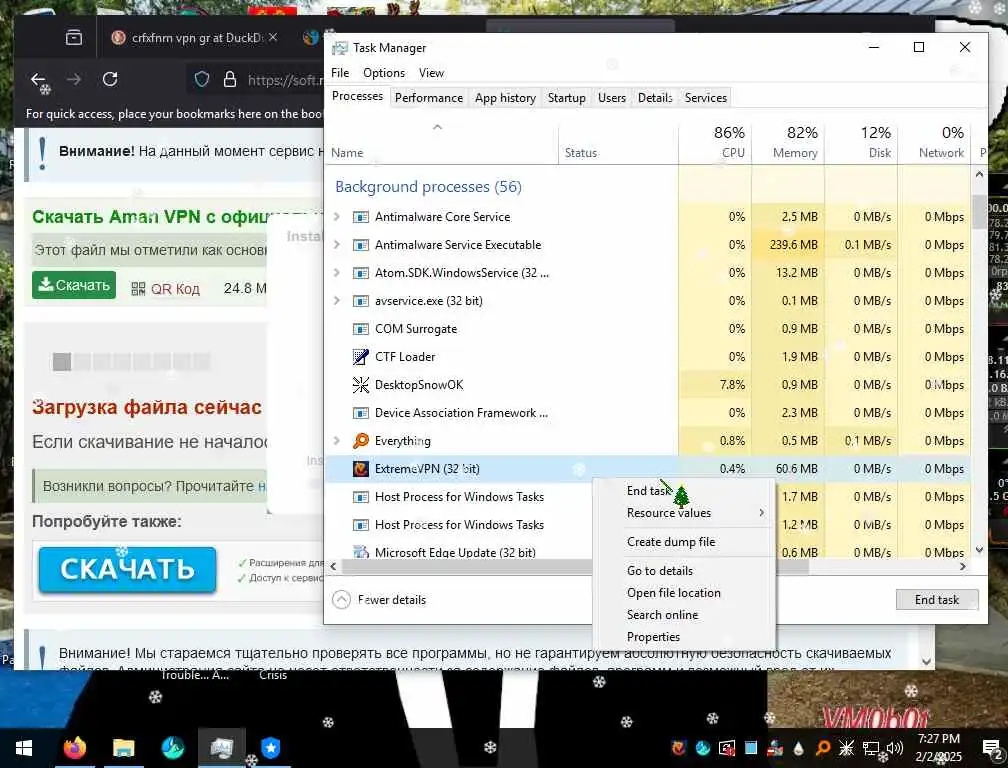The image size is (1008, 768).
Task: Choose End task from the context menu
Action: (684, 491)
